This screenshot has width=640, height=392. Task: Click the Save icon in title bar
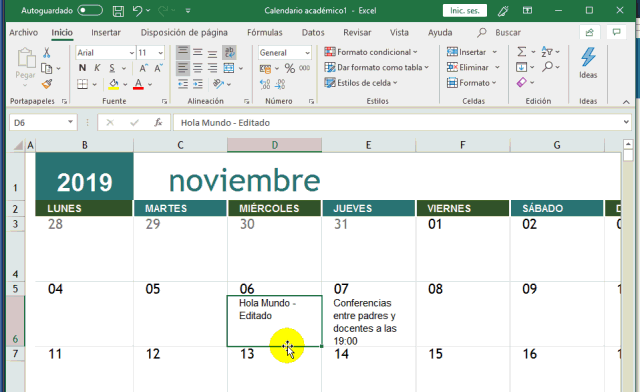[118, 11]
